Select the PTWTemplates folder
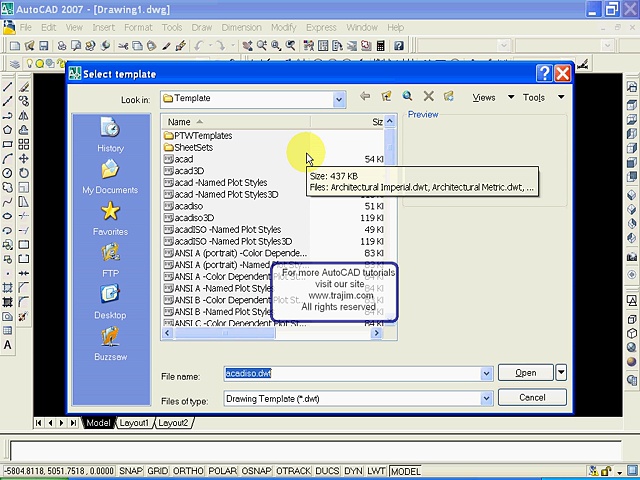The image size is (640, 480). click(203, 135)
